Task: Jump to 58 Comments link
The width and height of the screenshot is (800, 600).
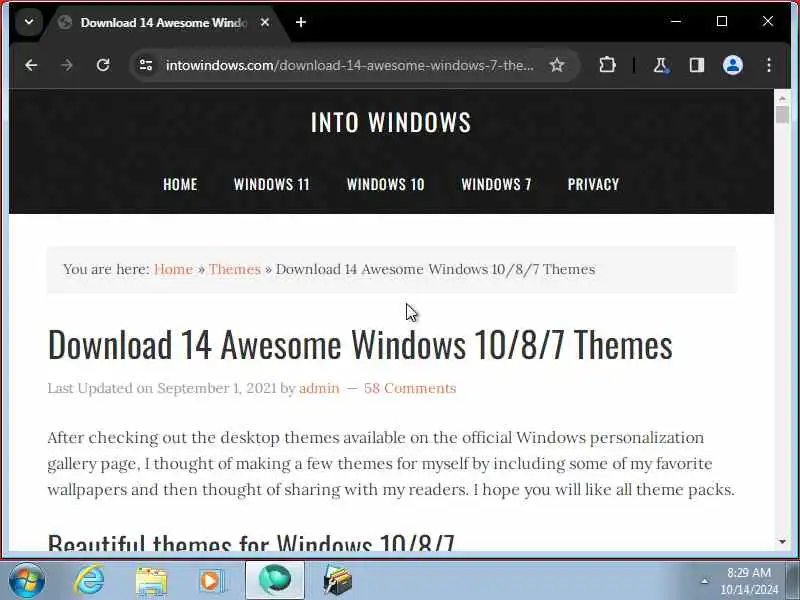Action: point(410,388)
